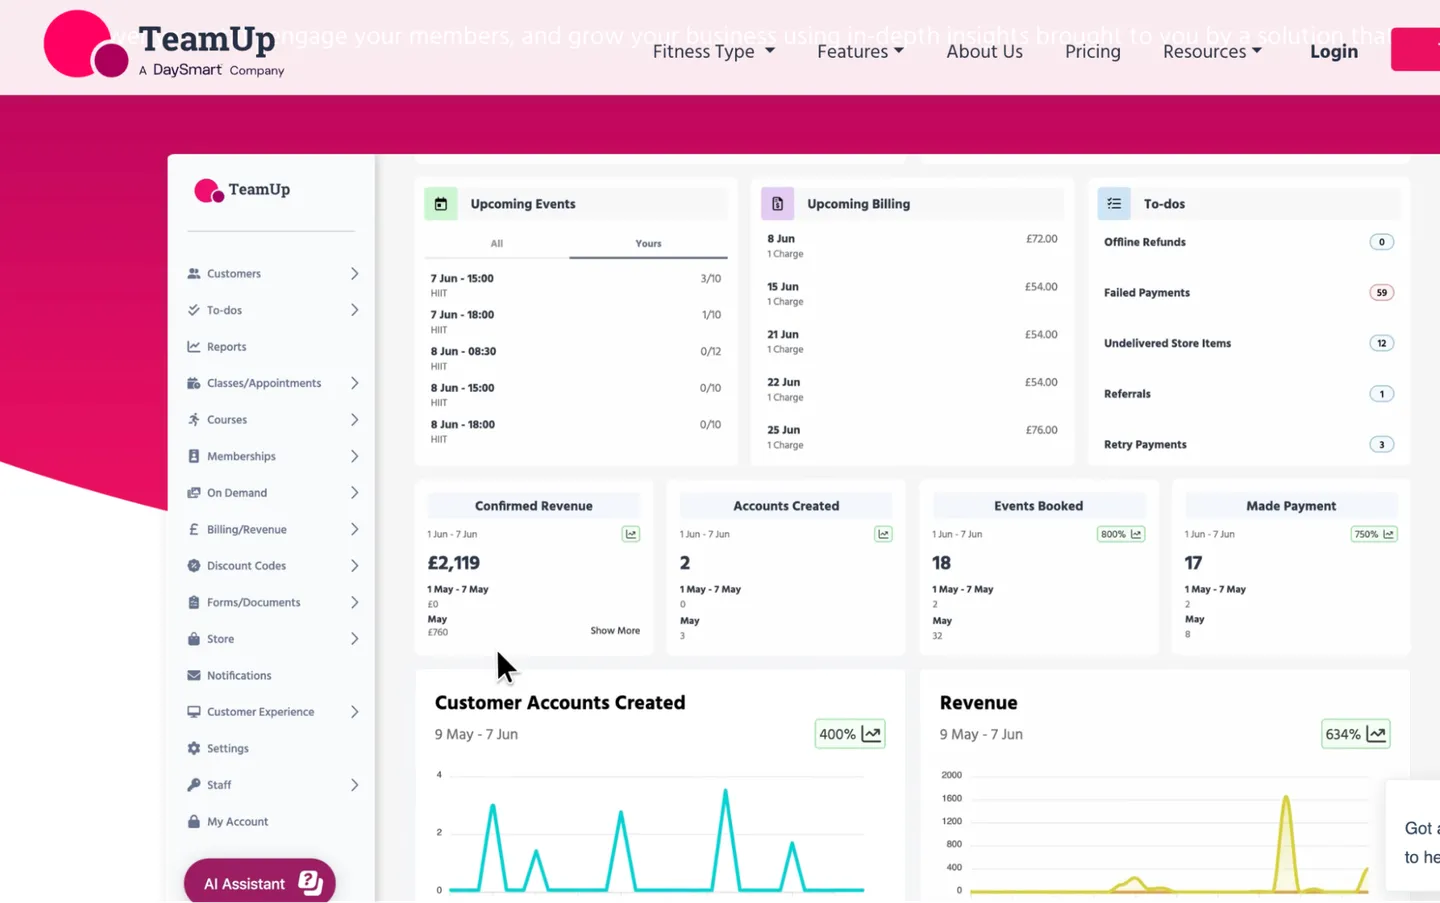The height and width of the screenshot is (903, 1440).
Task: Switch to the All events tab
Action: coord(497,243)
